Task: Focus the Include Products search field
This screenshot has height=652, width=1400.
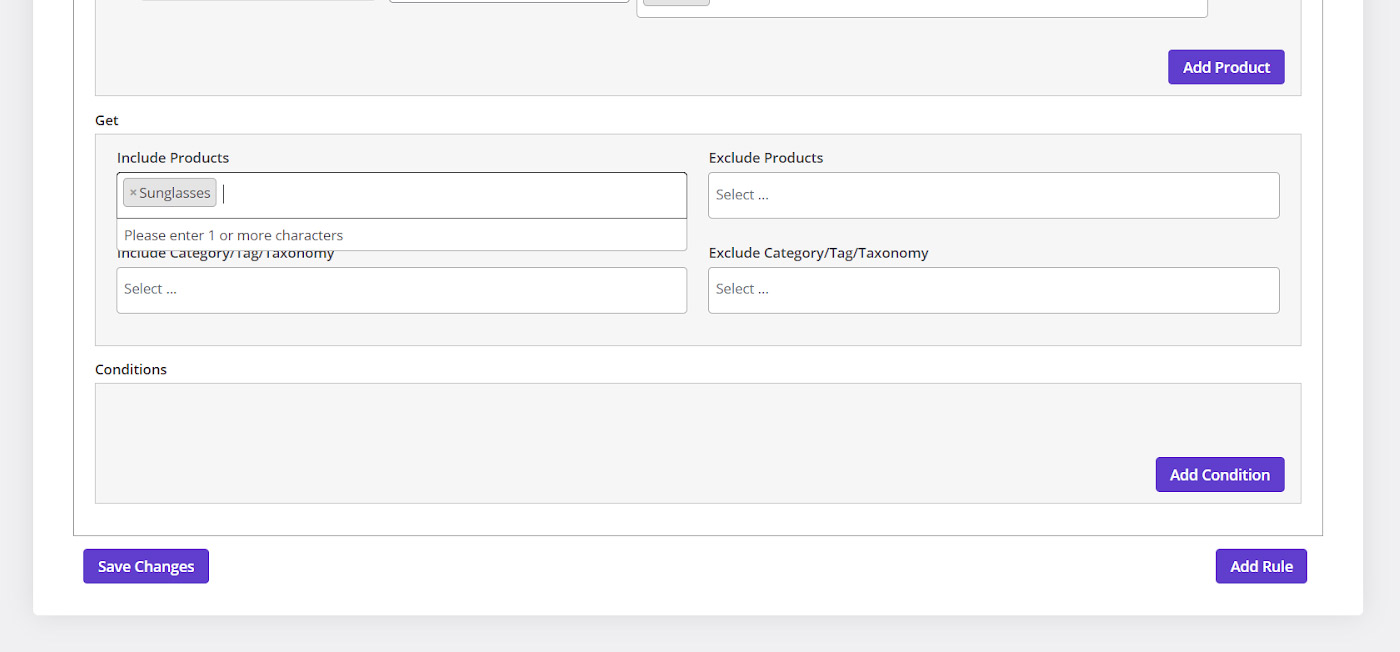Action: [x=450, y=194]
